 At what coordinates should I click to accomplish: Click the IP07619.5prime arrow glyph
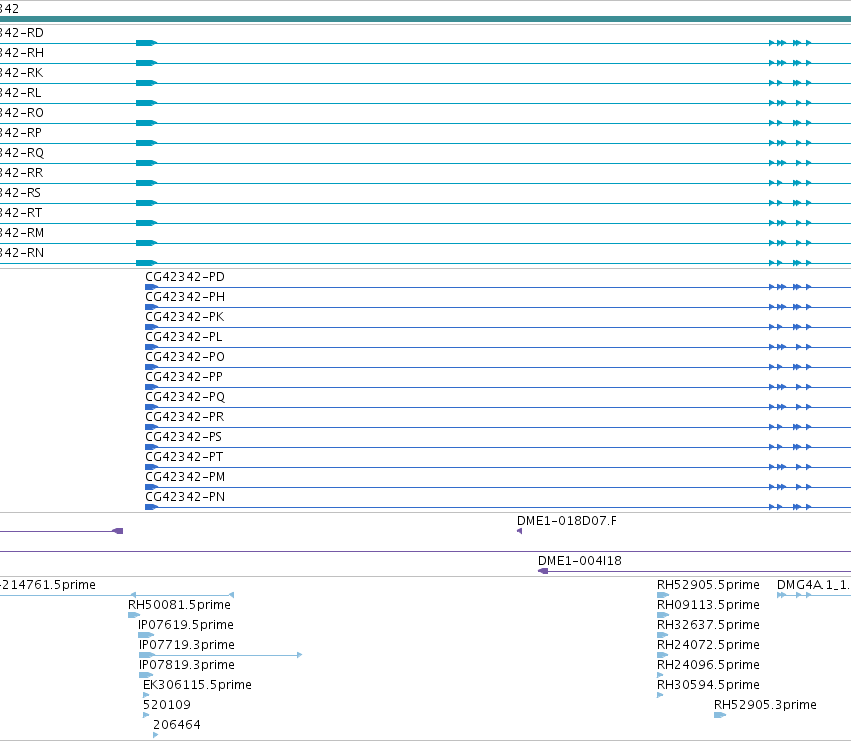146,635
